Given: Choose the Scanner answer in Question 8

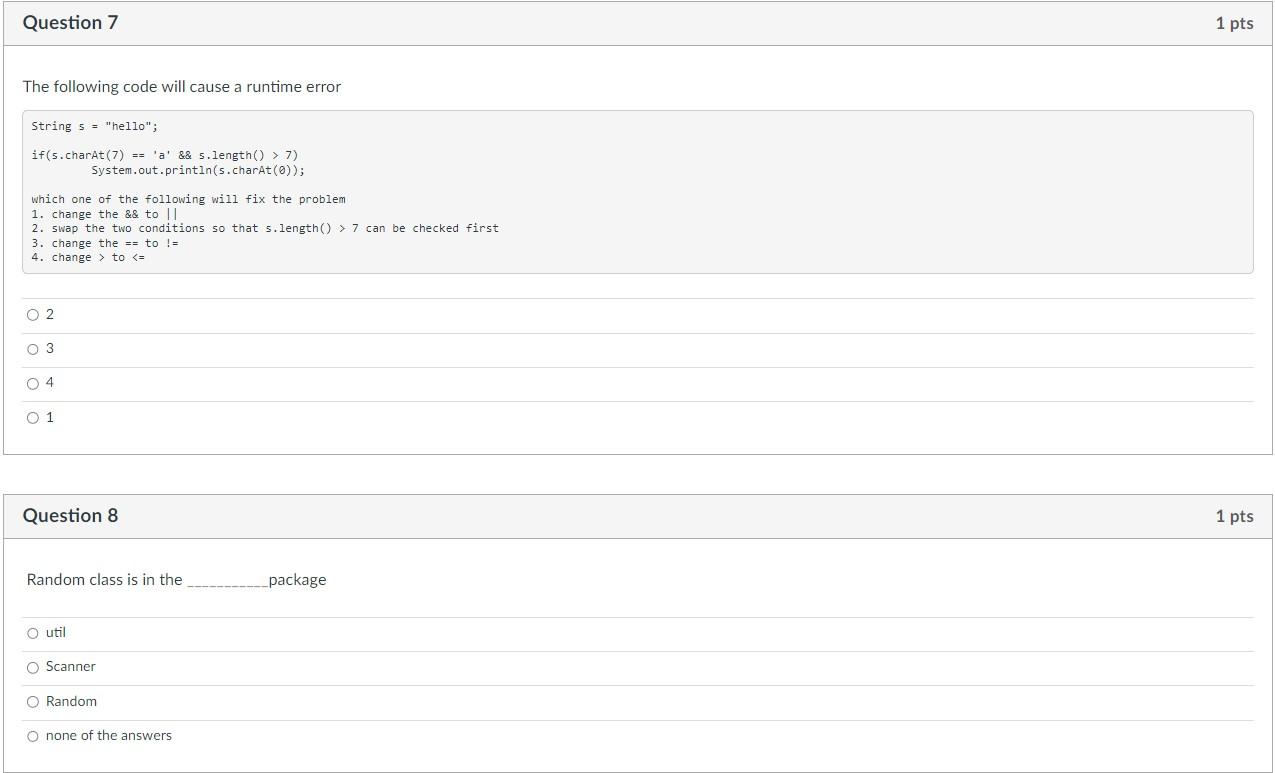Looking at the screenshot, I should click(x=33, y=667).
